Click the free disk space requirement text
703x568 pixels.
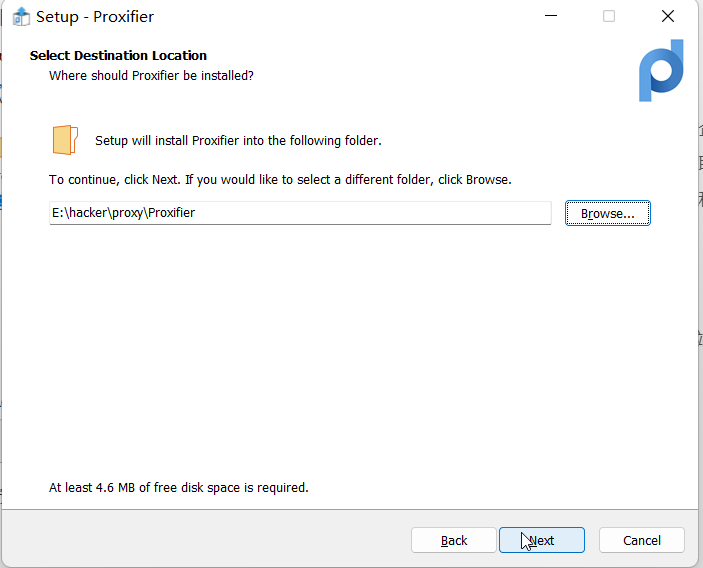(x=179, y=488)
